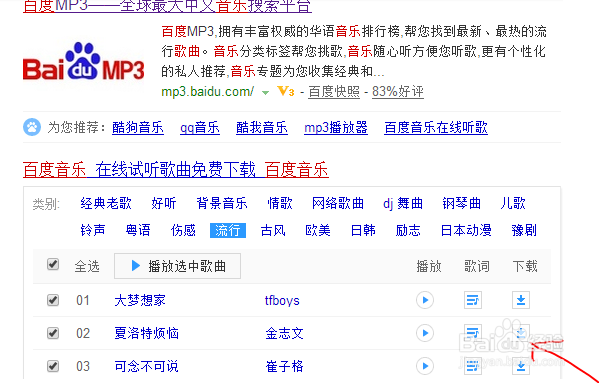Select the 励志 category
This screenshot has height=383, width=599.
(x=408, y=230)
